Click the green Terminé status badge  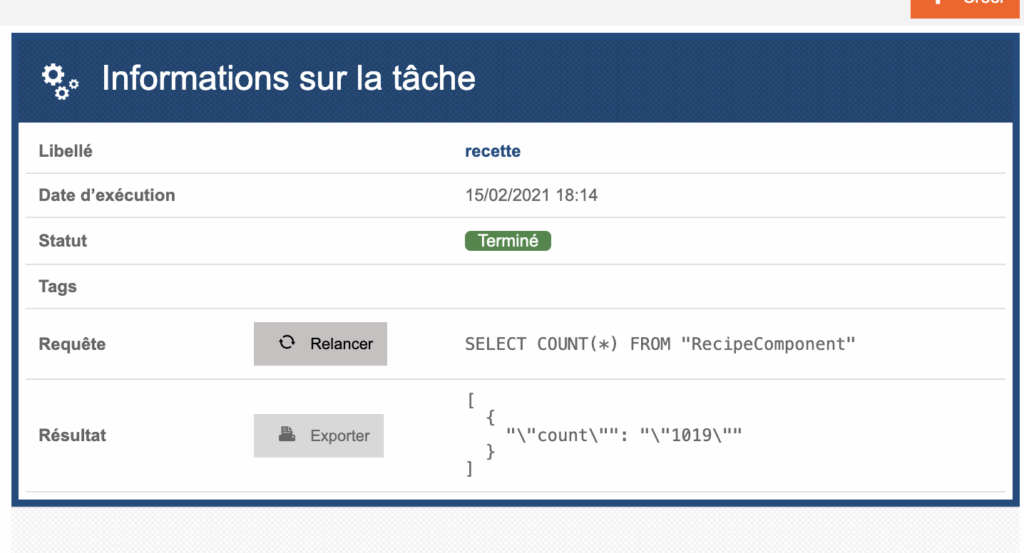[x=508, y=241]
